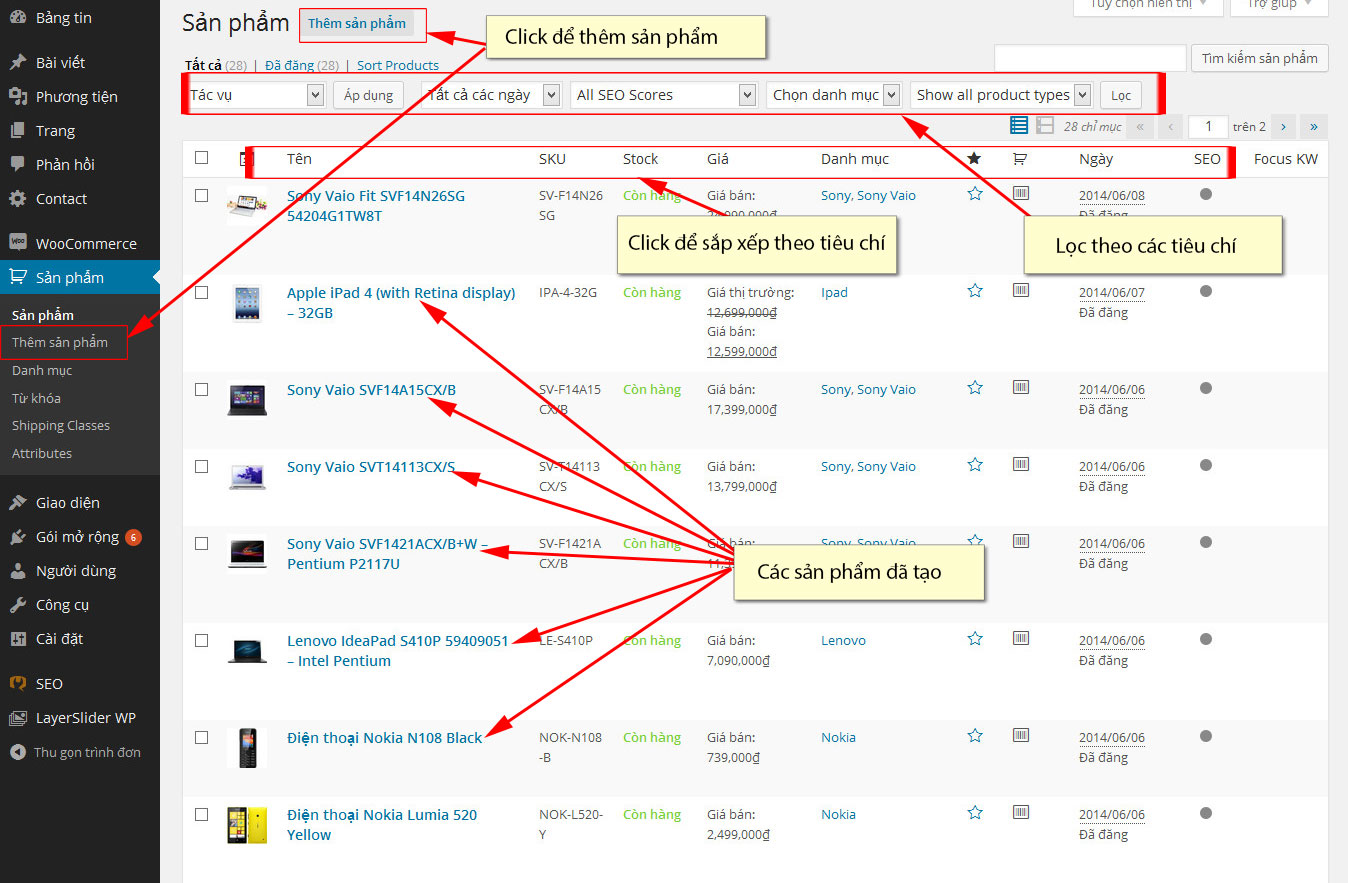Click the Trang pages icon in sidebar
The height and width of the screenshot is (883, 1348).
(x=18, y=130)
